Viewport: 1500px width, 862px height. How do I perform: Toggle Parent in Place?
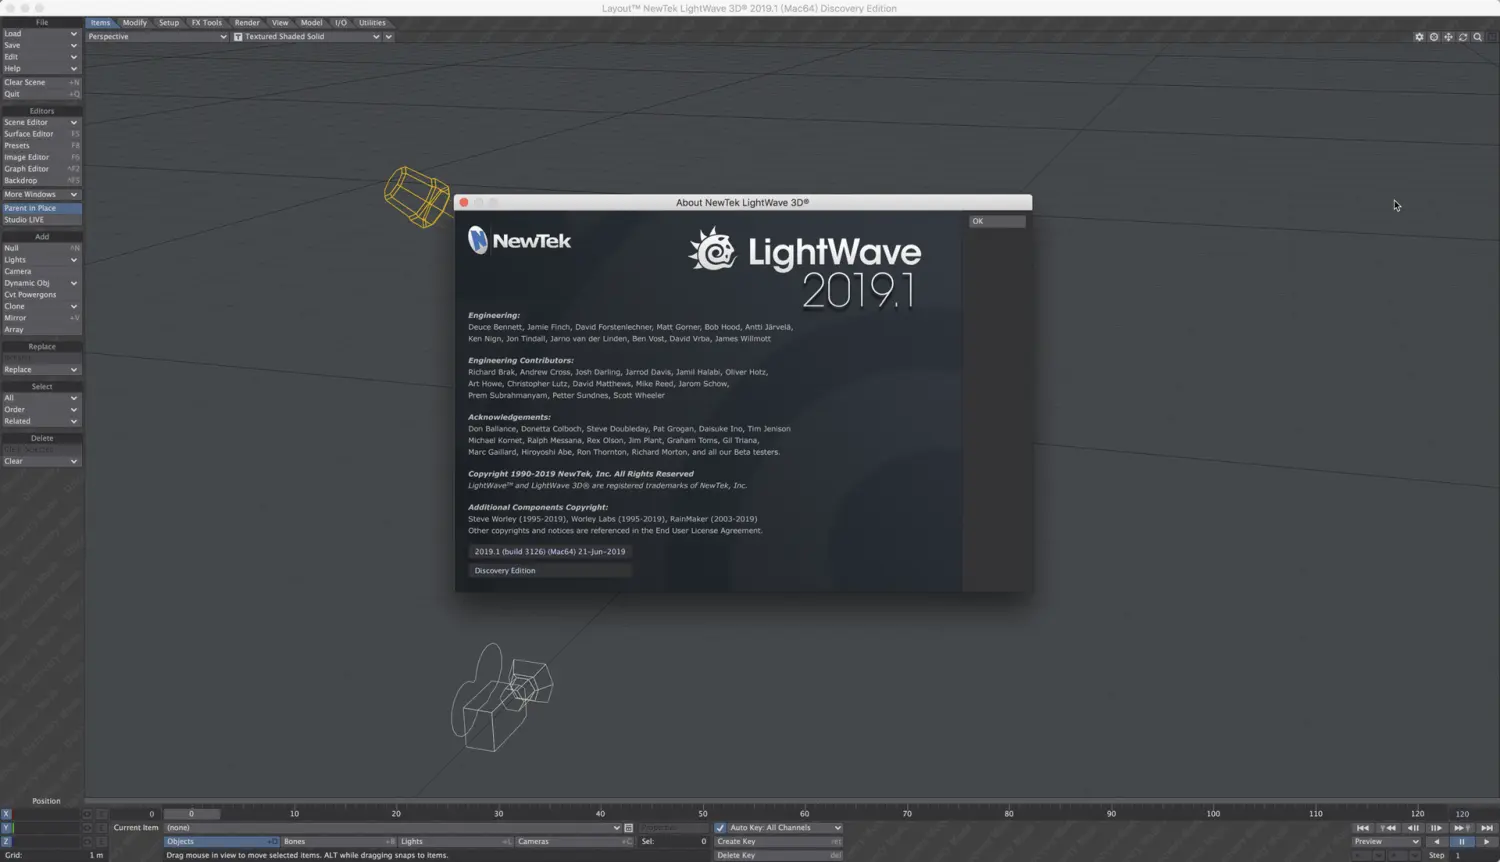tap(41, 208)
